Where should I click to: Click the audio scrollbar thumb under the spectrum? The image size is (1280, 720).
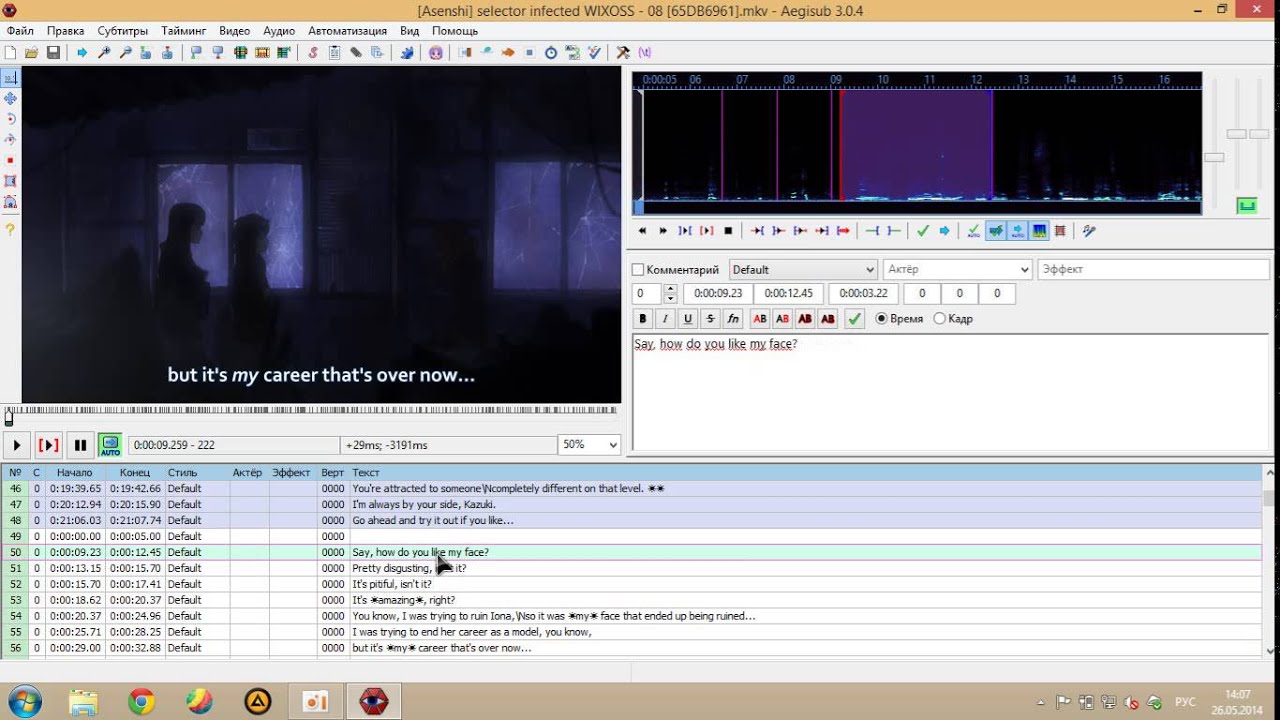click(639, 207)
